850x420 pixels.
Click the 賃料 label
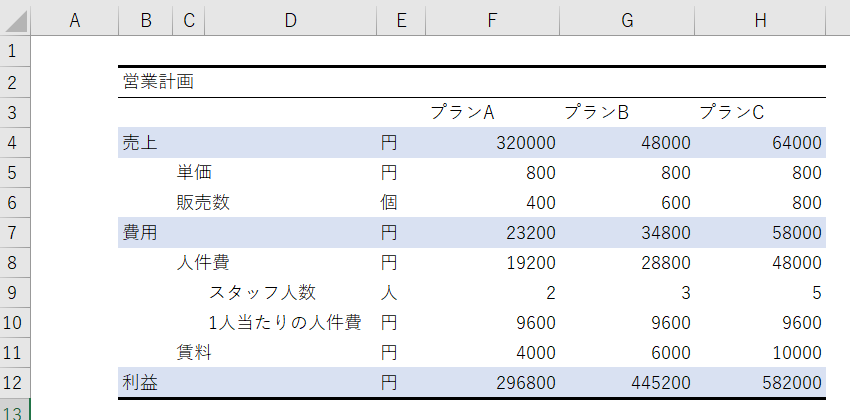pyautogui.click(x=194, y=353)
